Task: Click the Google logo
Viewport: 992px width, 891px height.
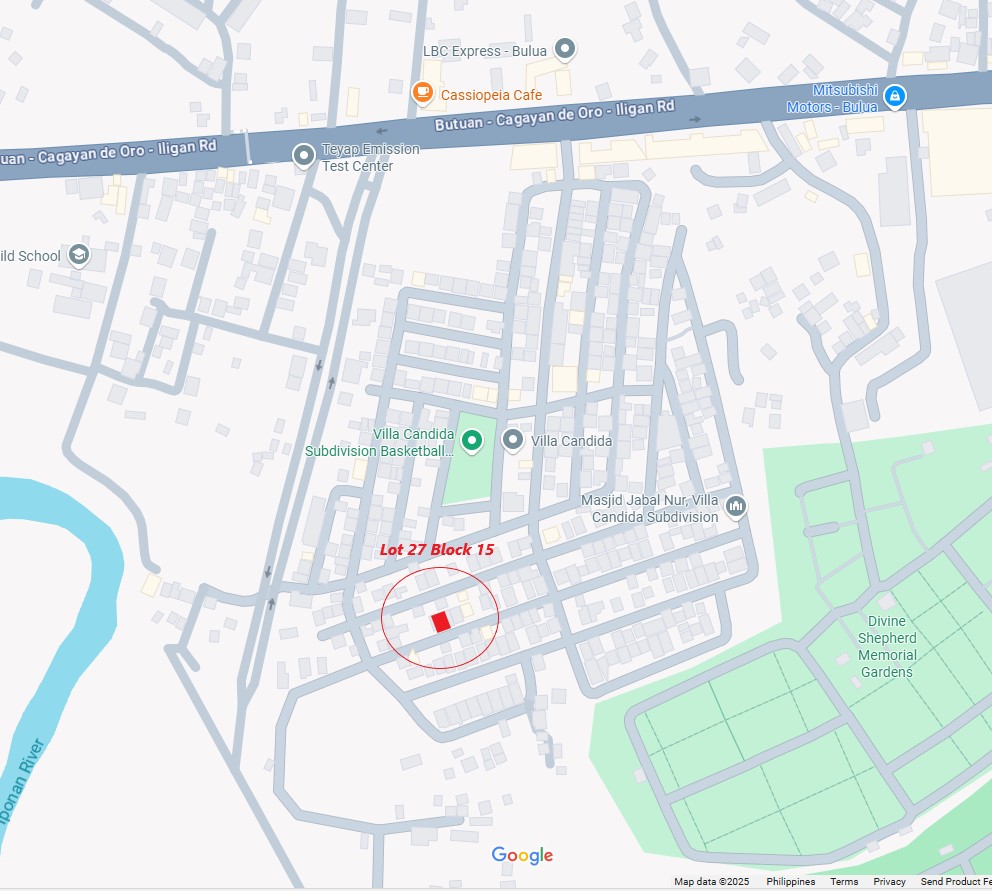Action: (522, 856)
